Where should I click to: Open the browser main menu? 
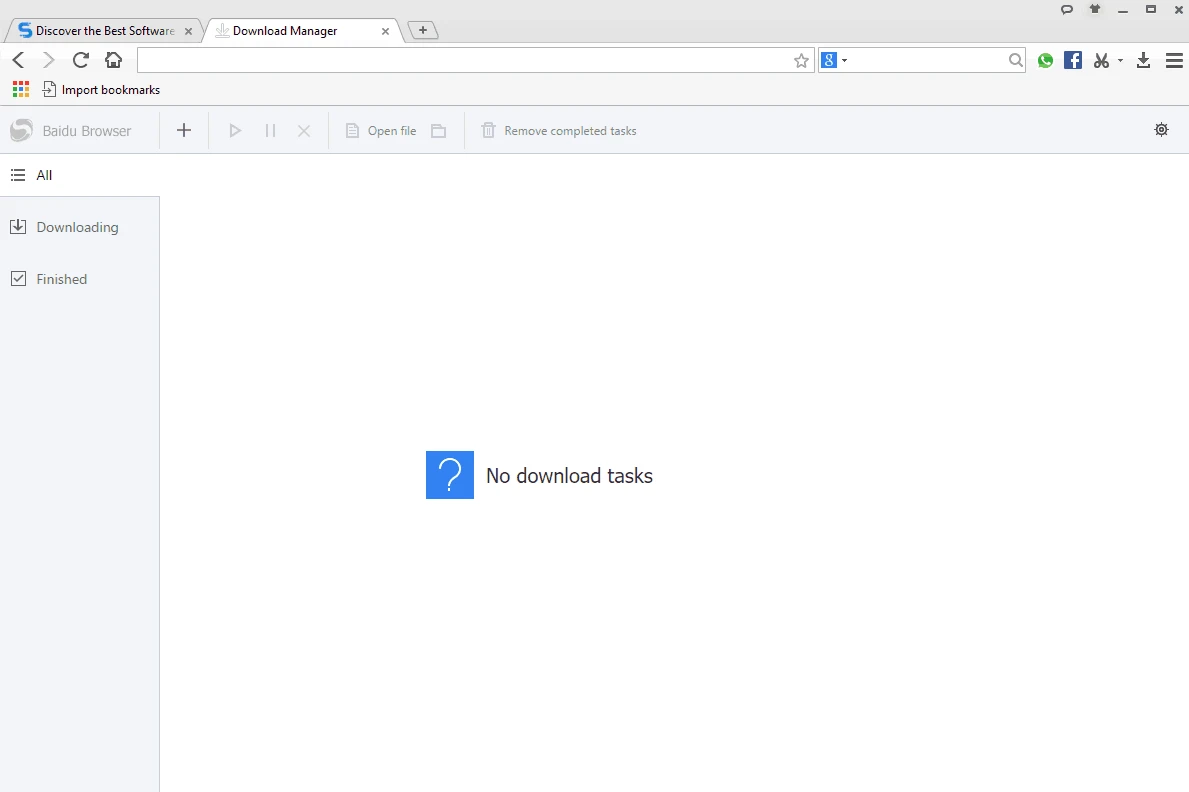coord(1174,61)
